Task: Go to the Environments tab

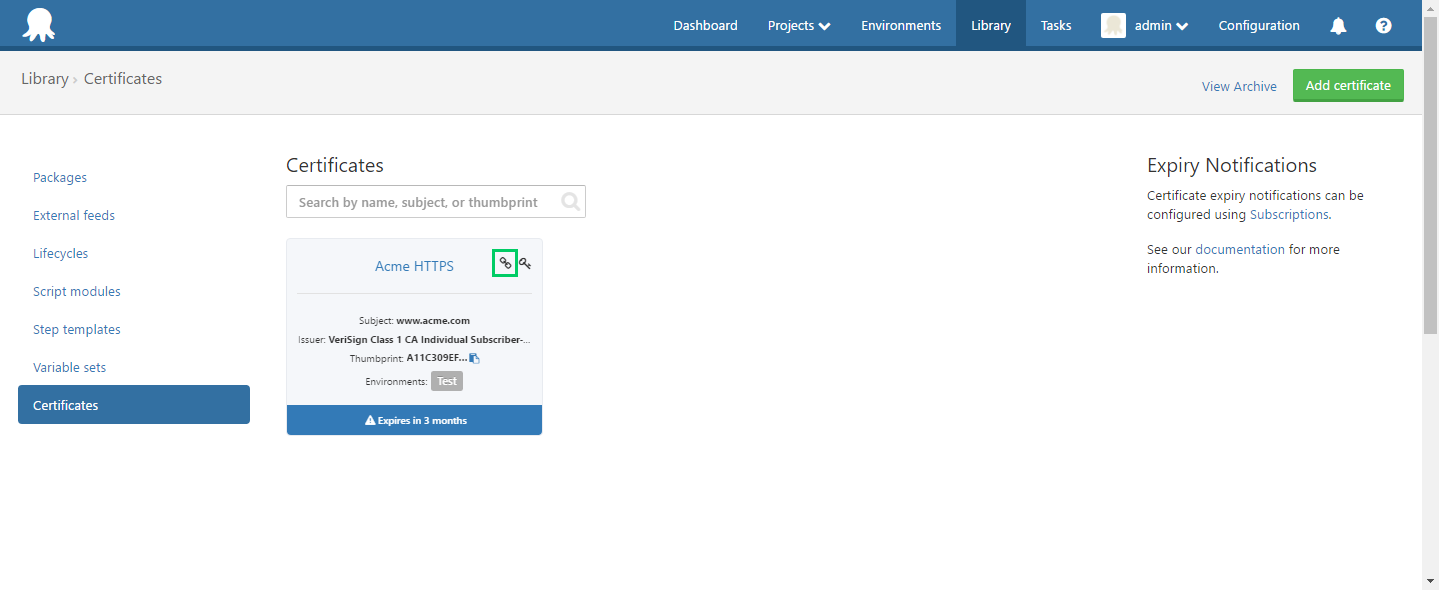Action: (901, 26)
